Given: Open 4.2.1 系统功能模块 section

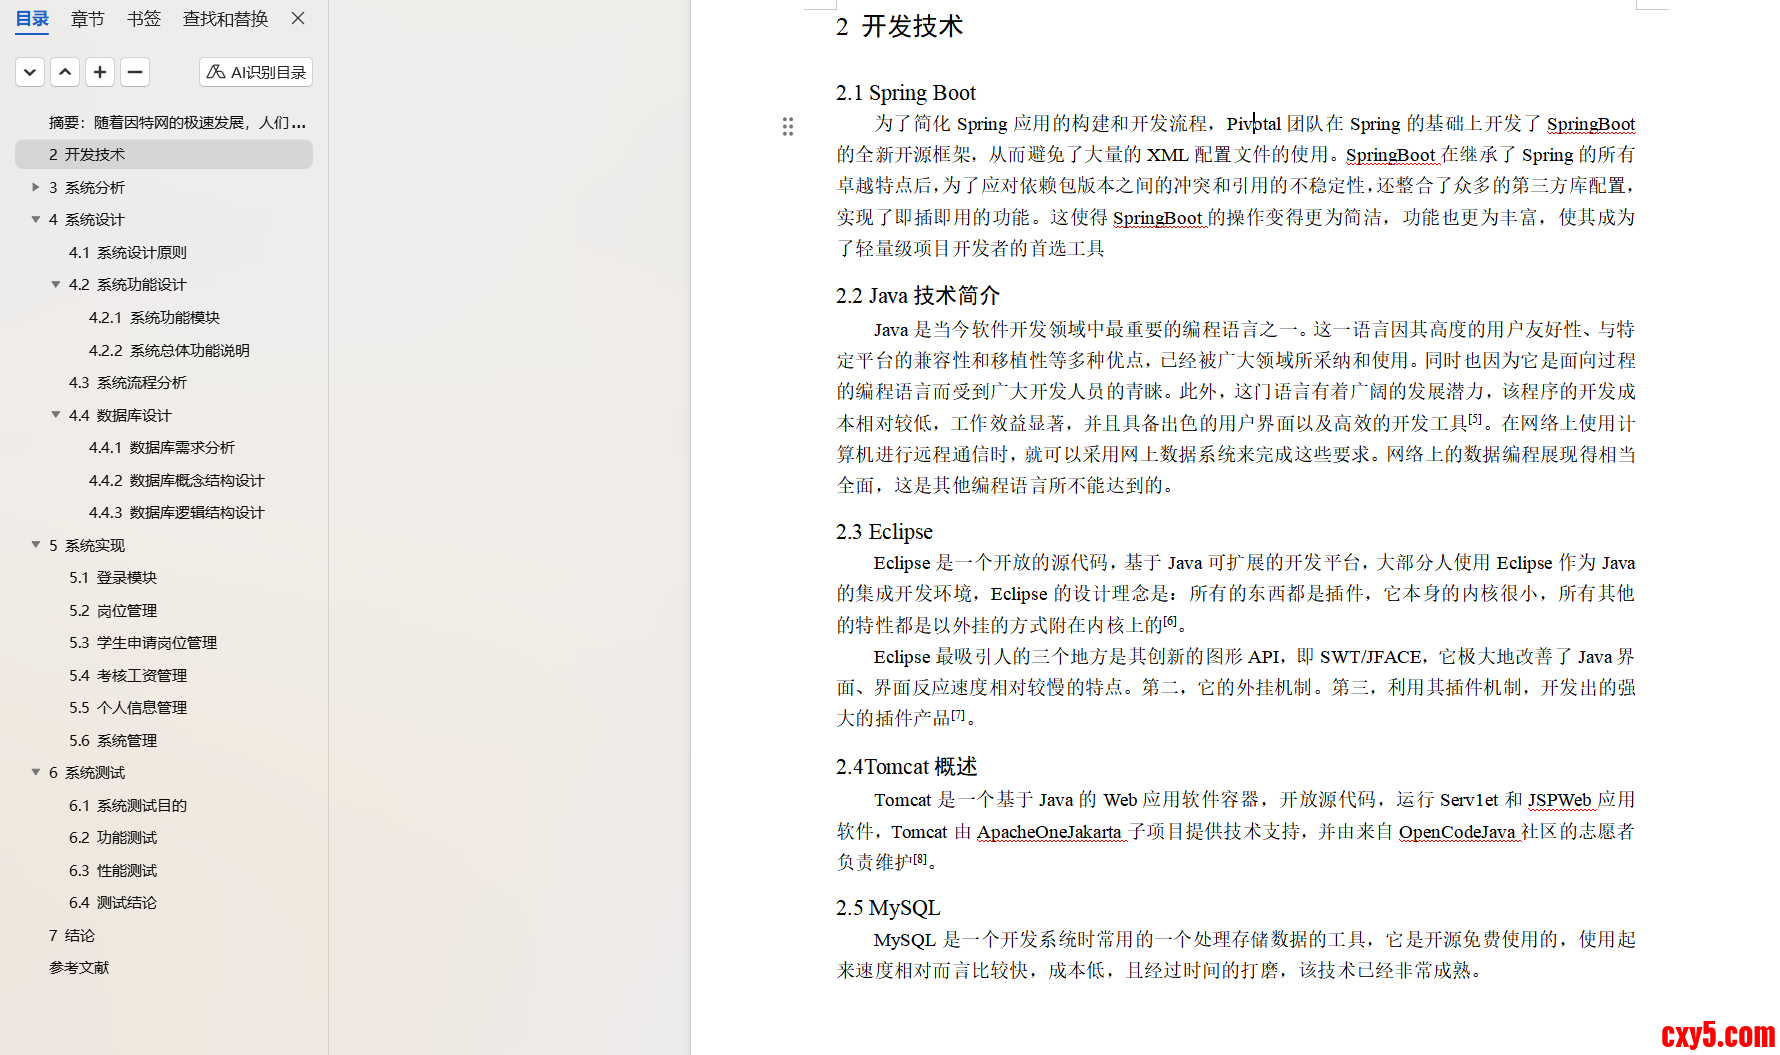Looking at the screenshot, I should (154, 317).
